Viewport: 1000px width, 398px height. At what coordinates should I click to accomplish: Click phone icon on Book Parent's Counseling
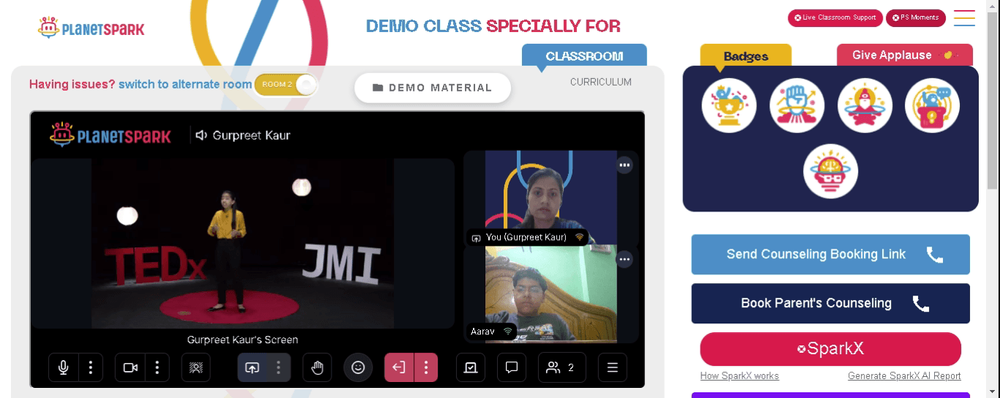click(921, 304)
